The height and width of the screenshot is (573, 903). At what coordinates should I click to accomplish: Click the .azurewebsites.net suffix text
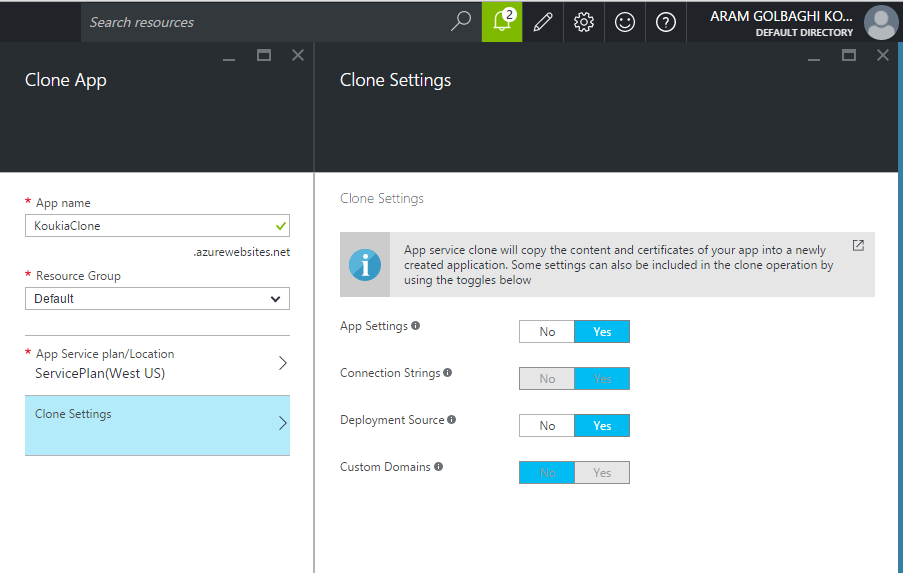[x=241, y=252]
